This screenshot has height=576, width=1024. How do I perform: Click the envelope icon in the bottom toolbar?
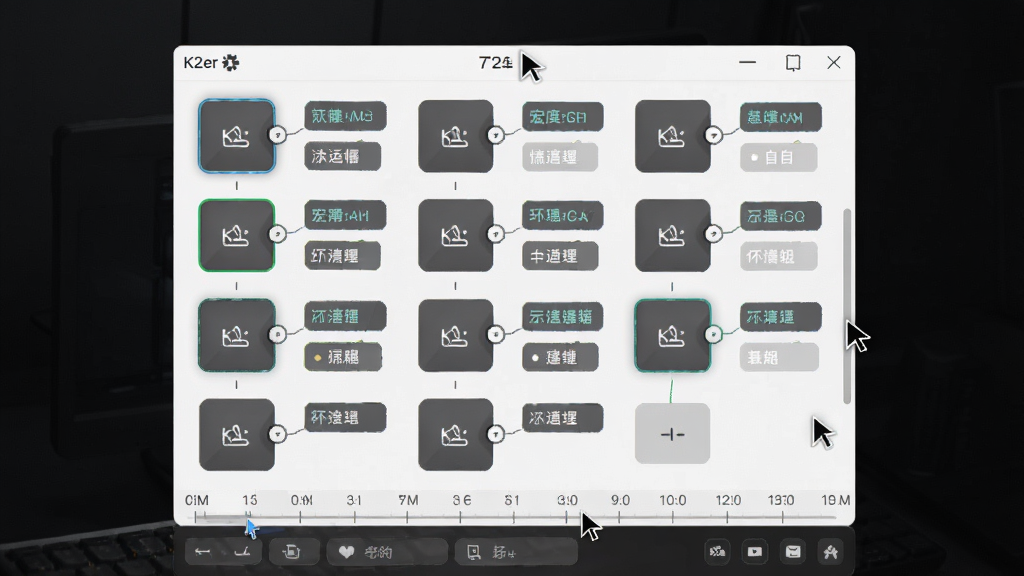[793, 552]
